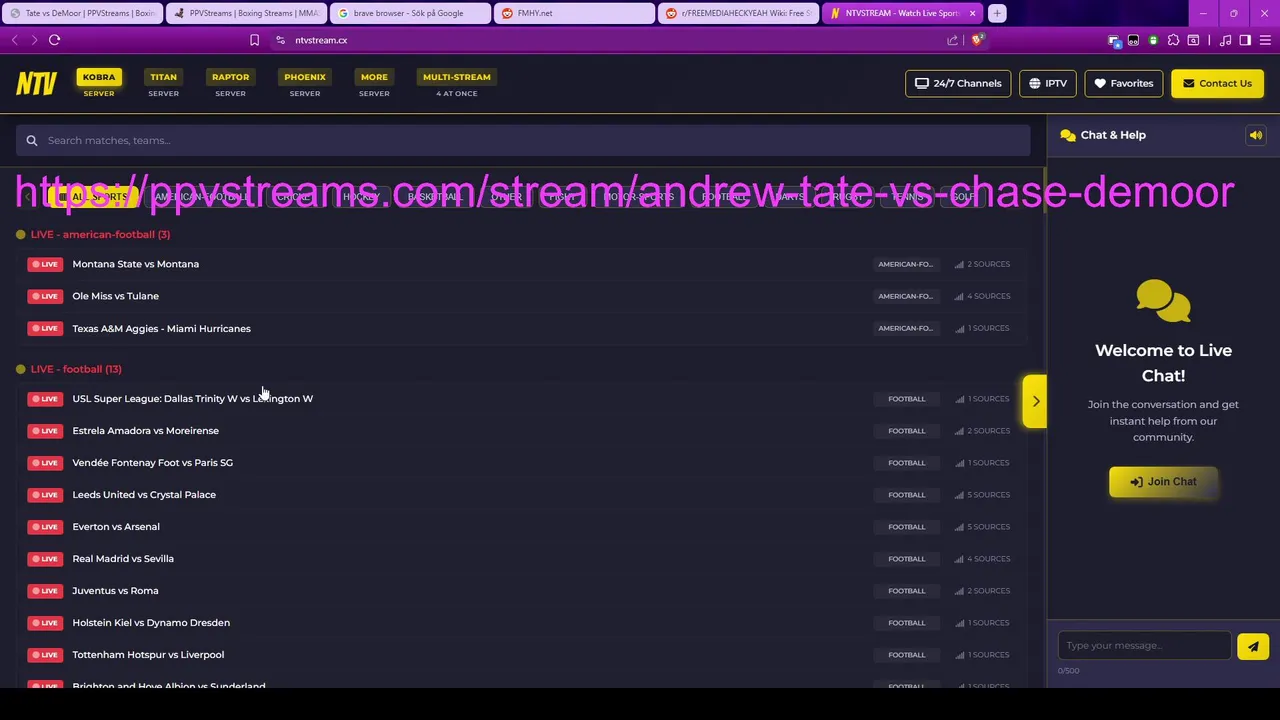Send the chat message with the yellow arrow
This screenshot has height=720, width=1280.
(x=1253, y=646)
